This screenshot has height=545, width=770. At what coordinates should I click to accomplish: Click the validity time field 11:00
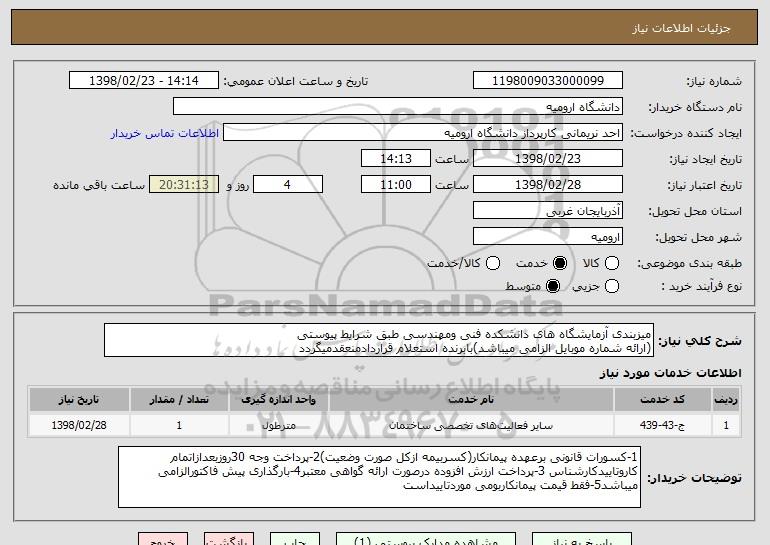(396, 185)
